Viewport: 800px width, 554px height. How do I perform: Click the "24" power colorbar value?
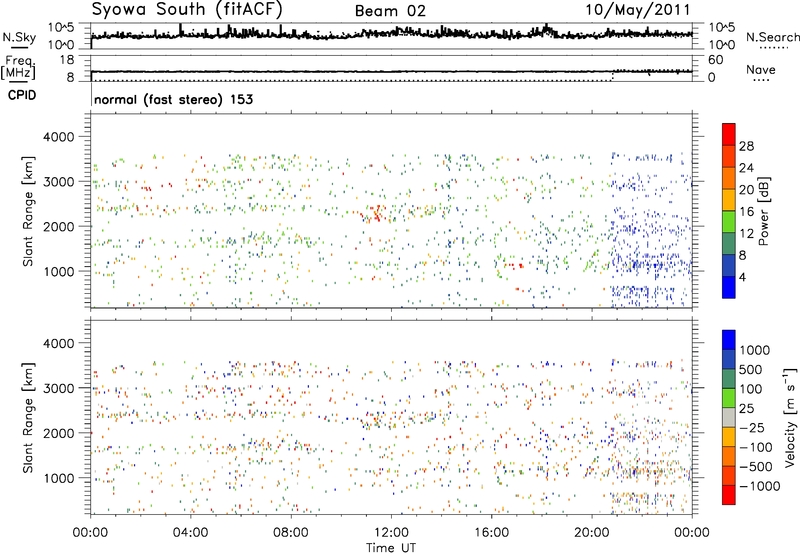746,168
